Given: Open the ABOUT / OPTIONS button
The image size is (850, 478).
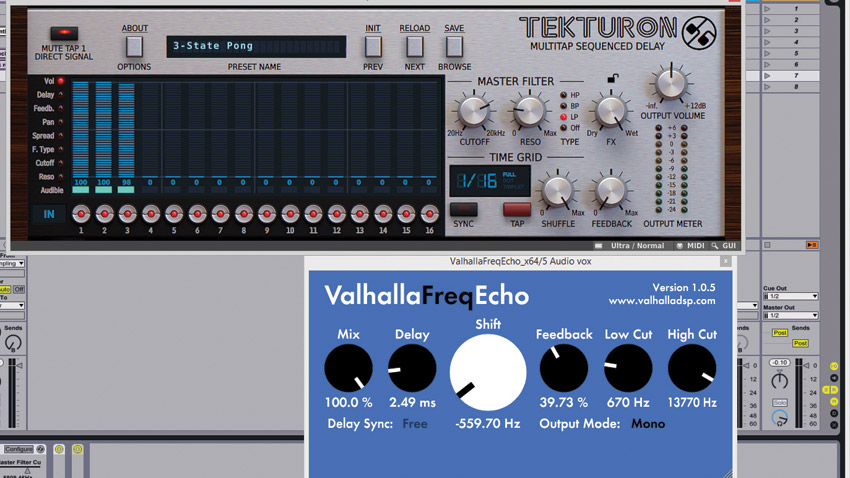Looking at the screenshot, I should coord(134,47).
